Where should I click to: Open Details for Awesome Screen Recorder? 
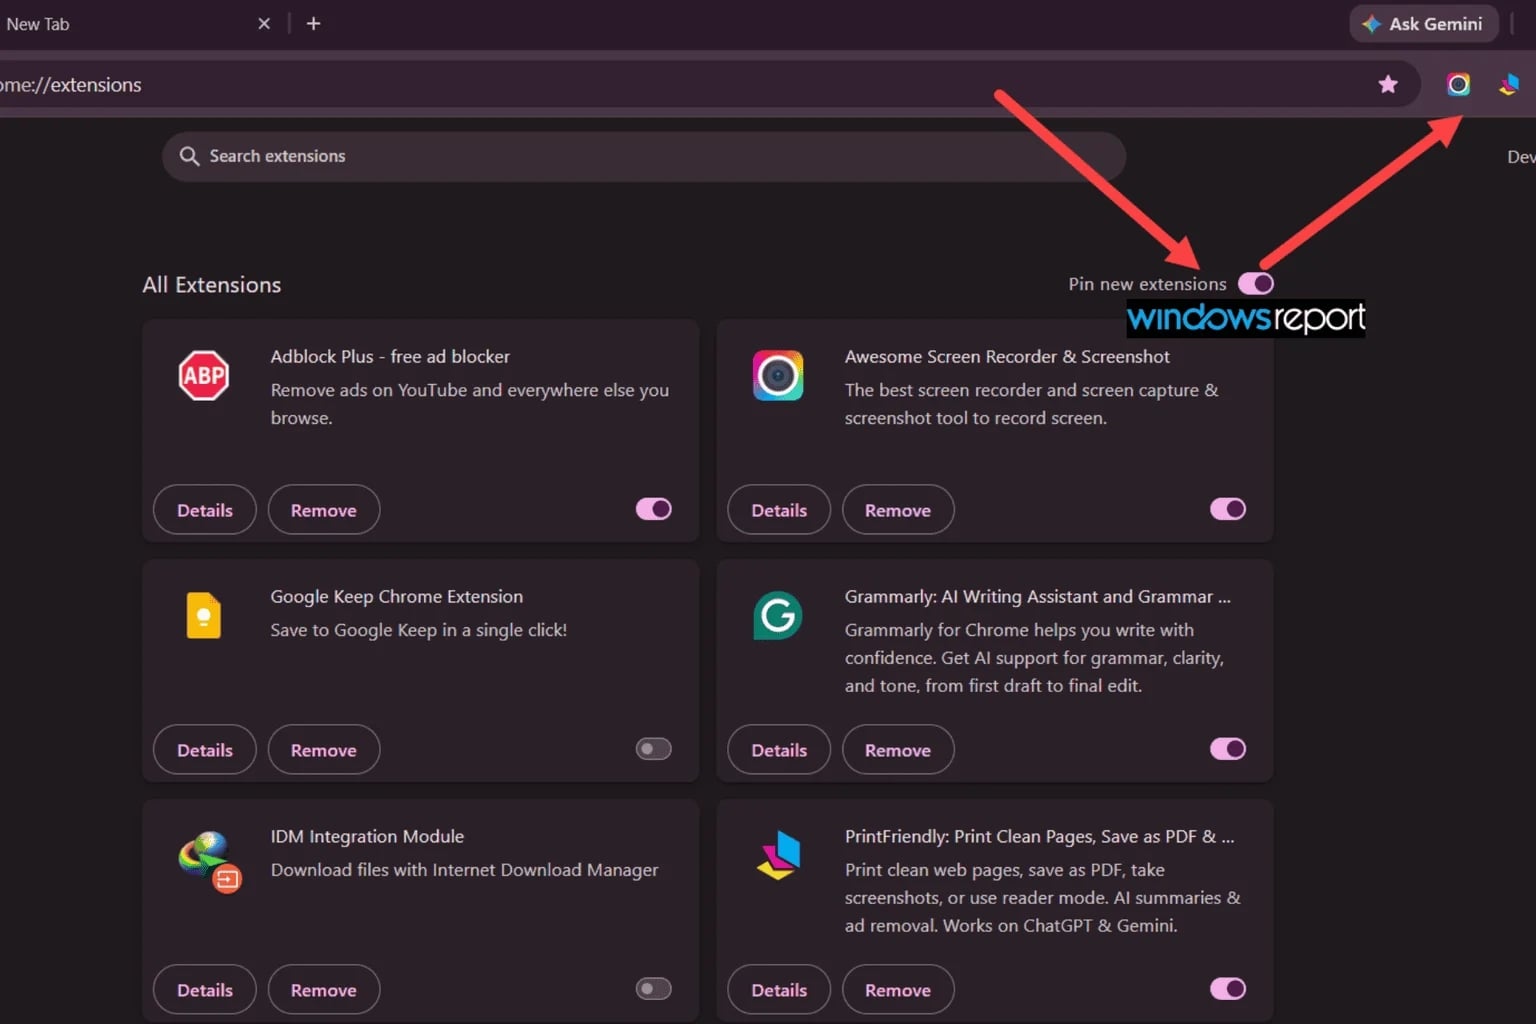779,510
